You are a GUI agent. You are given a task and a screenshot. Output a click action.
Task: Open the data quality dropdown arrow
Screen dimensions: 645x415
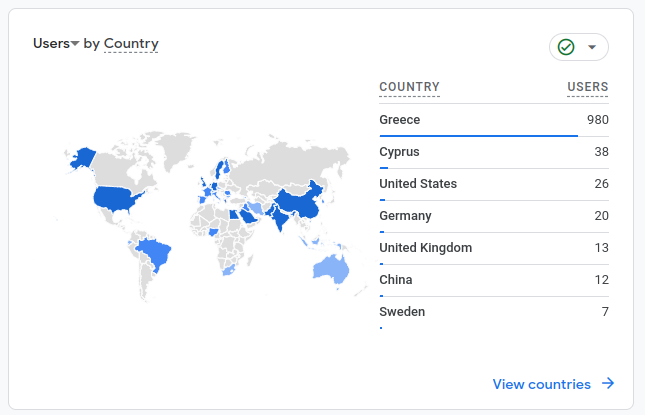[x=592, y=48]
